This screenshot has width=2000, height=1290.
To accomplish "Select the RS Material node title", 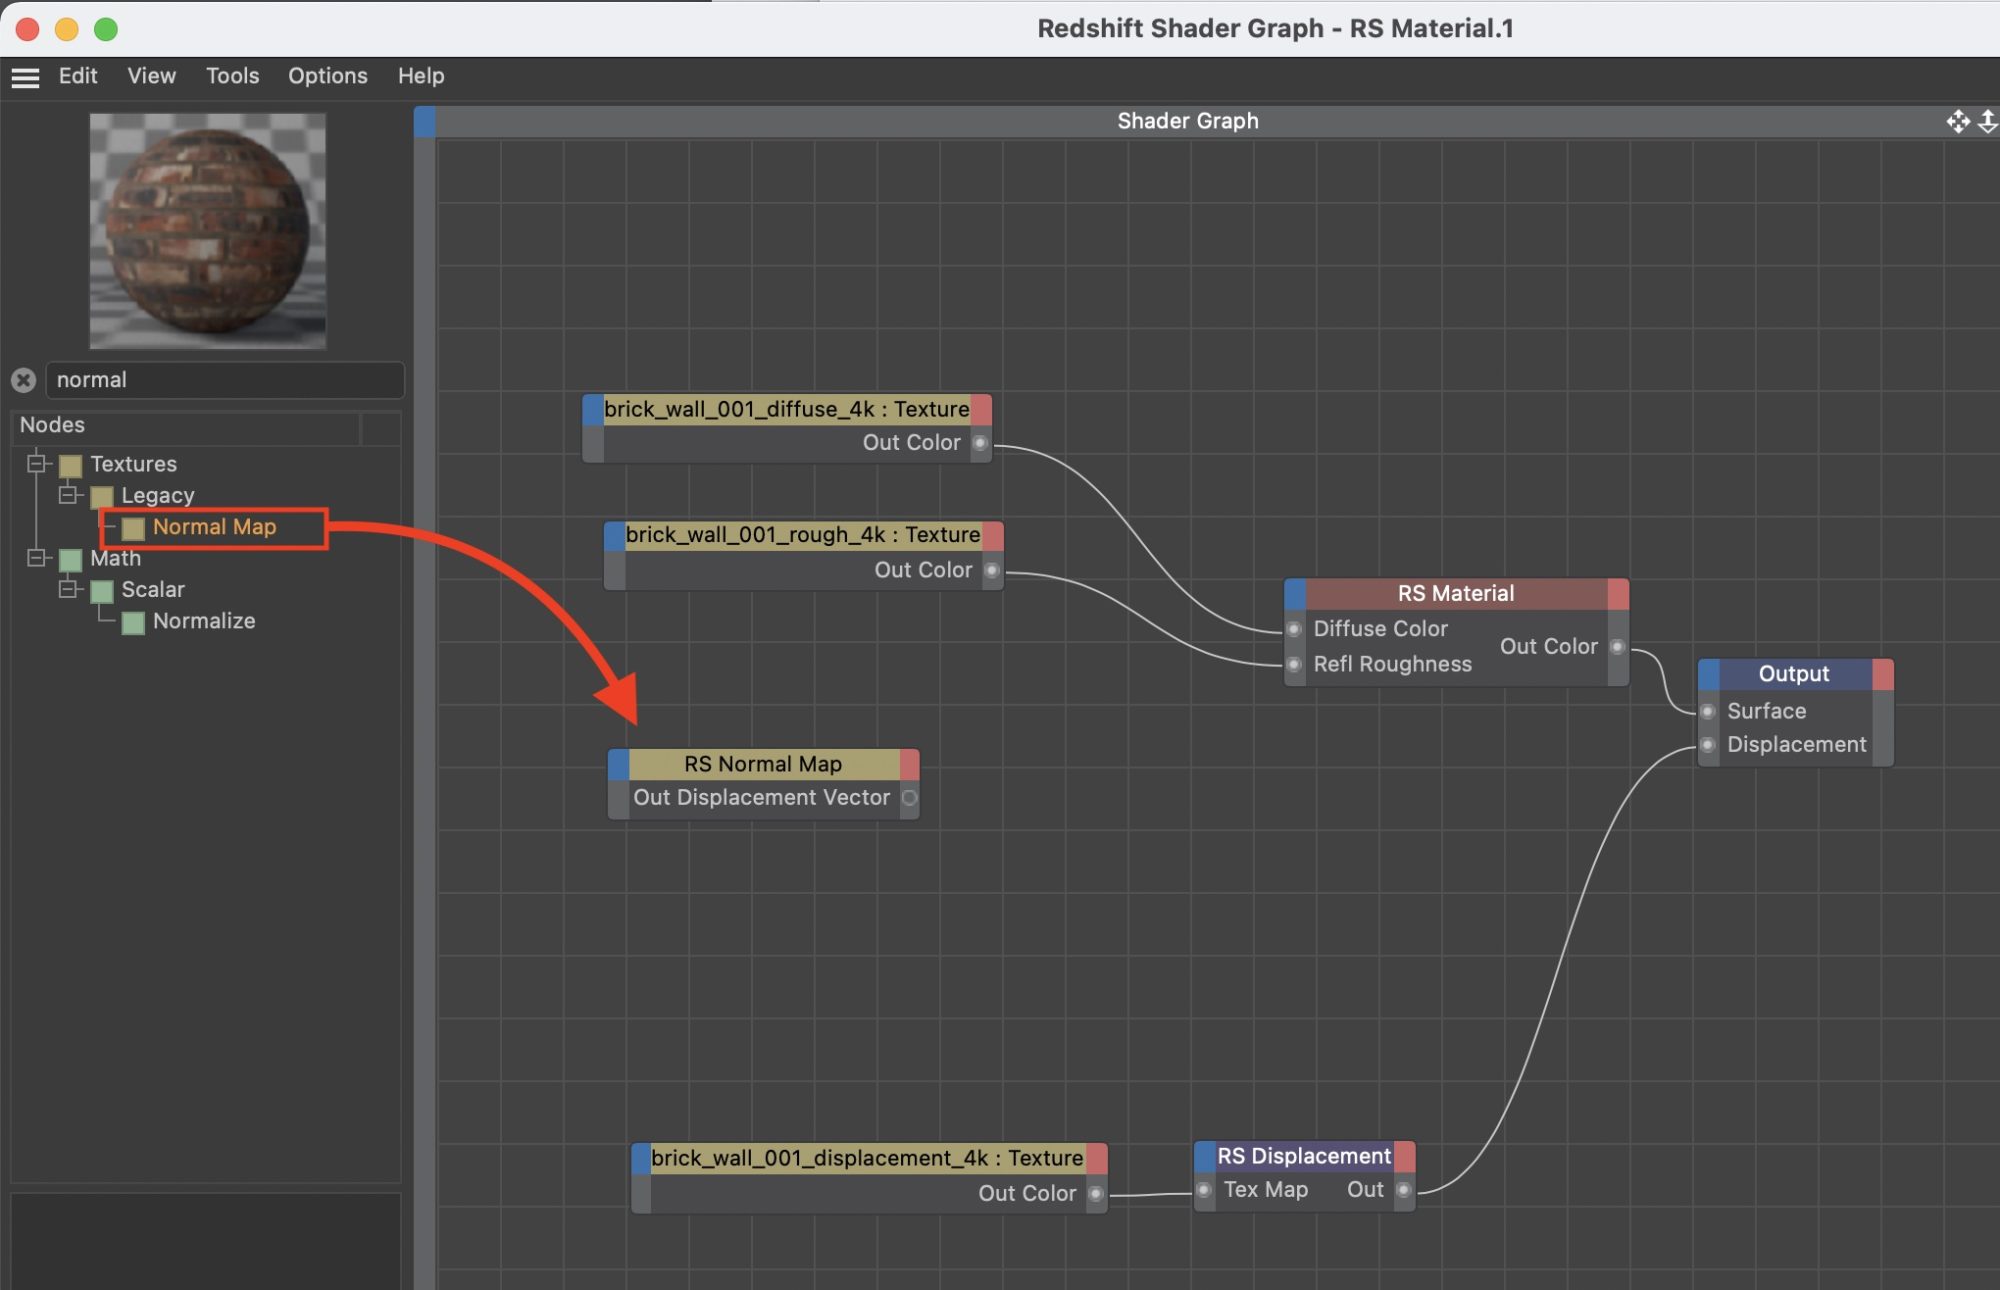I will click(x=1455, y=593).
